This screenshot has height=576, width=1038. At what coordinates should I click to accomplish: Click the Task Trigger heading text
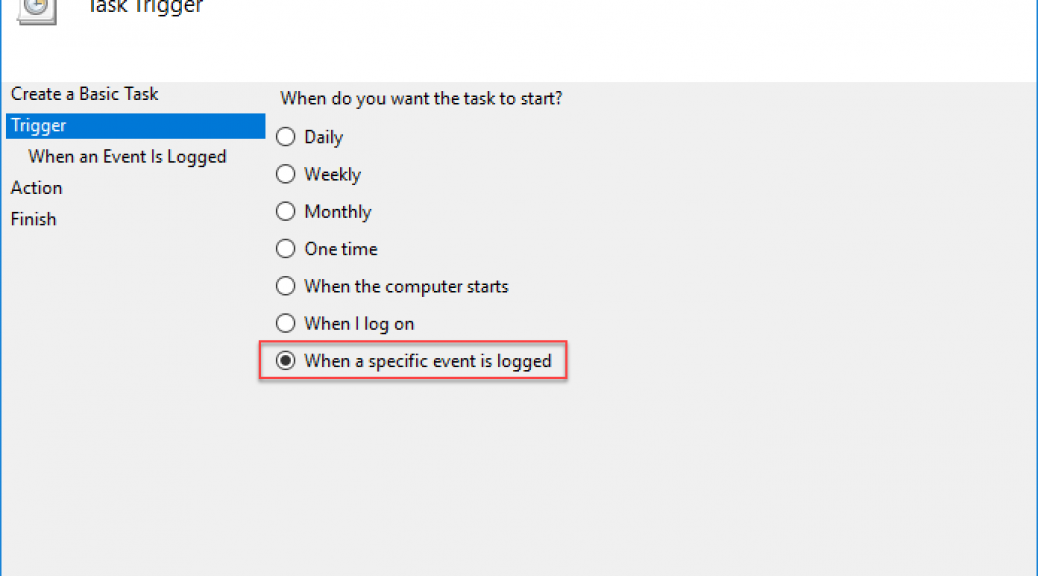(145, 7)
